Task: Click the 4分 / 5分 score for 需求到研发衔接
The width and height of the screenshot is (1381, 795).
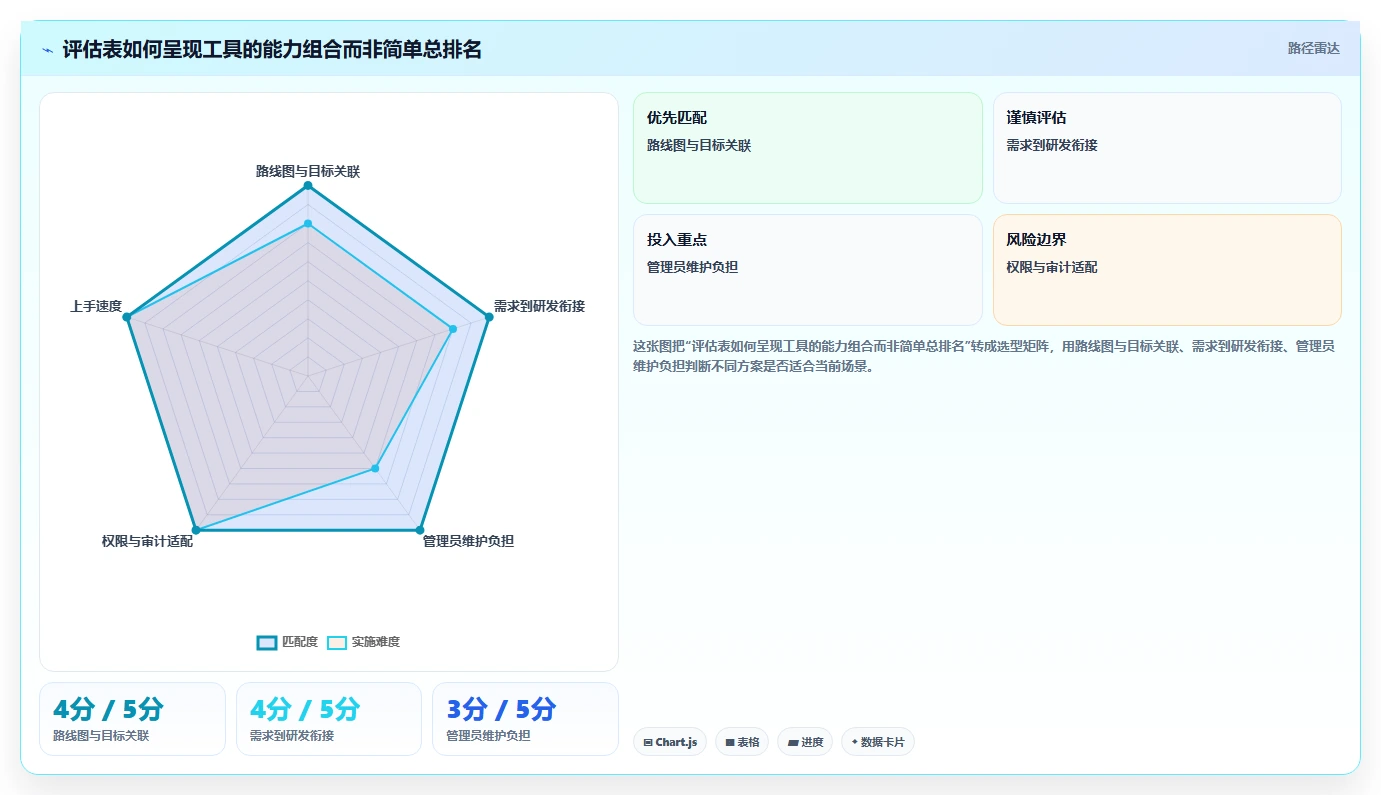Action: point(305,709)
